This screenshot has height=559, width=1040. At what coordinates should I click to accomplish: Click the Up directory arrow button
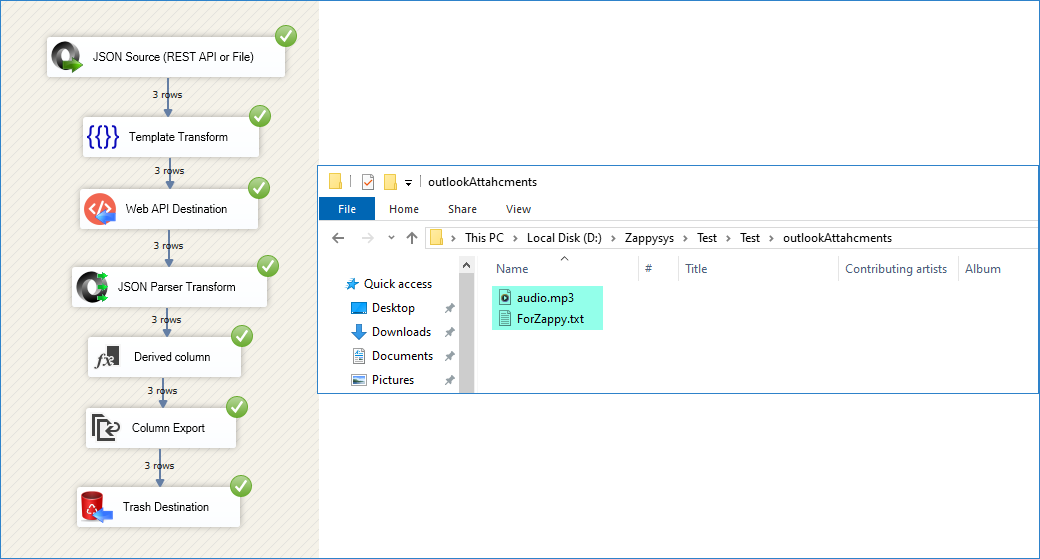[x=411, y=238]
